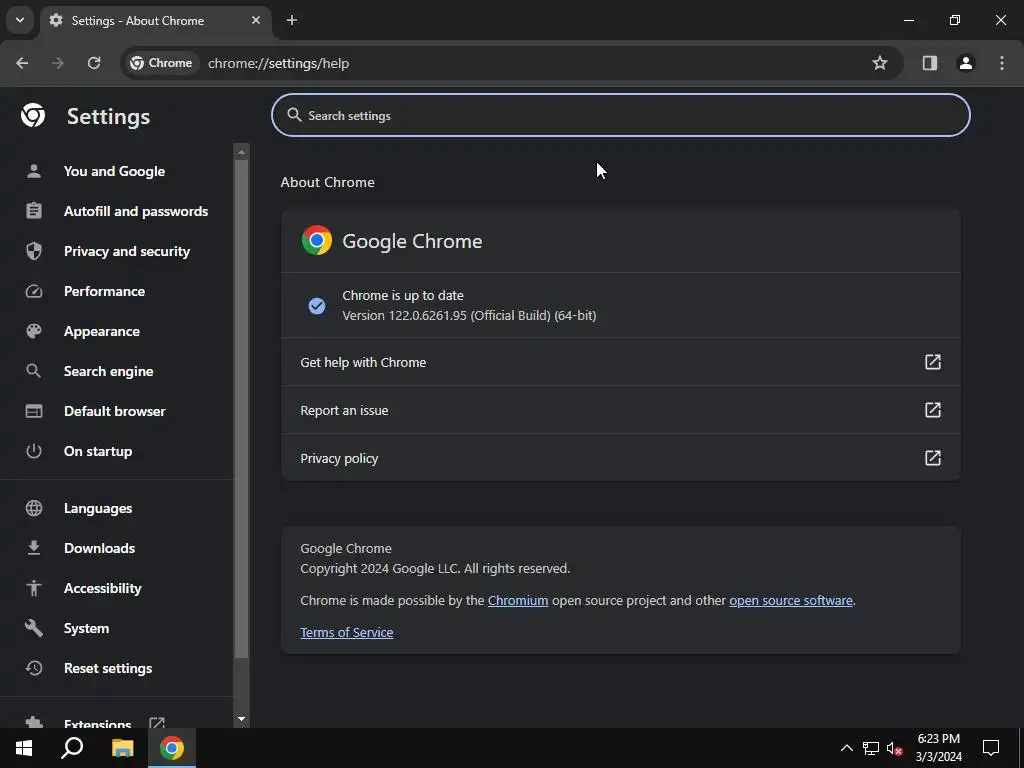Close the Settings - About Chrome tab
This screenshot has height=768, width=1024.
(256, 20)
